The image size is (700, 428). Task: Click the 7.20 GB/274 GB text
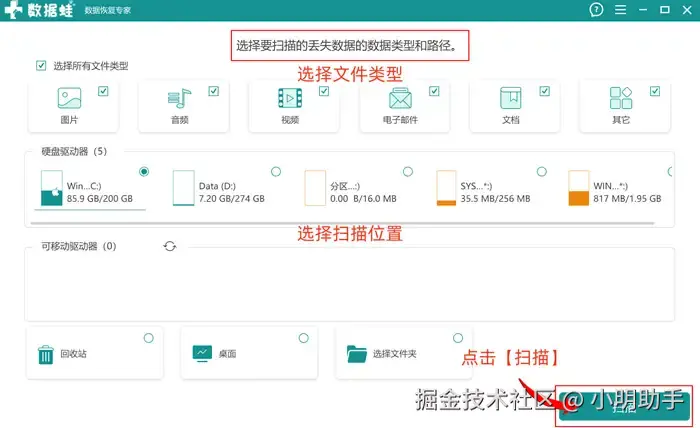point(232,199)
